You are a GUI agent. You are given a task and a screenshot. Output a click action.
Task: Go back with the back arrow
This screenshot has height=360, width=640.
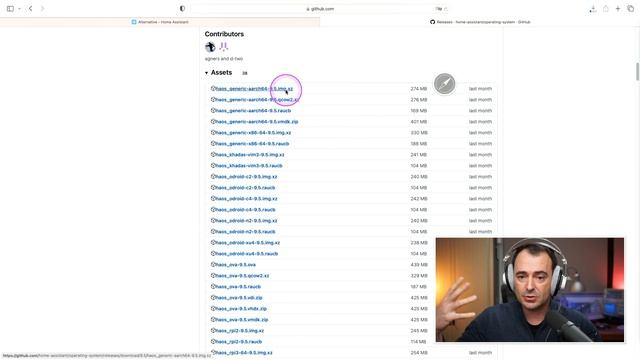point(31,9)
